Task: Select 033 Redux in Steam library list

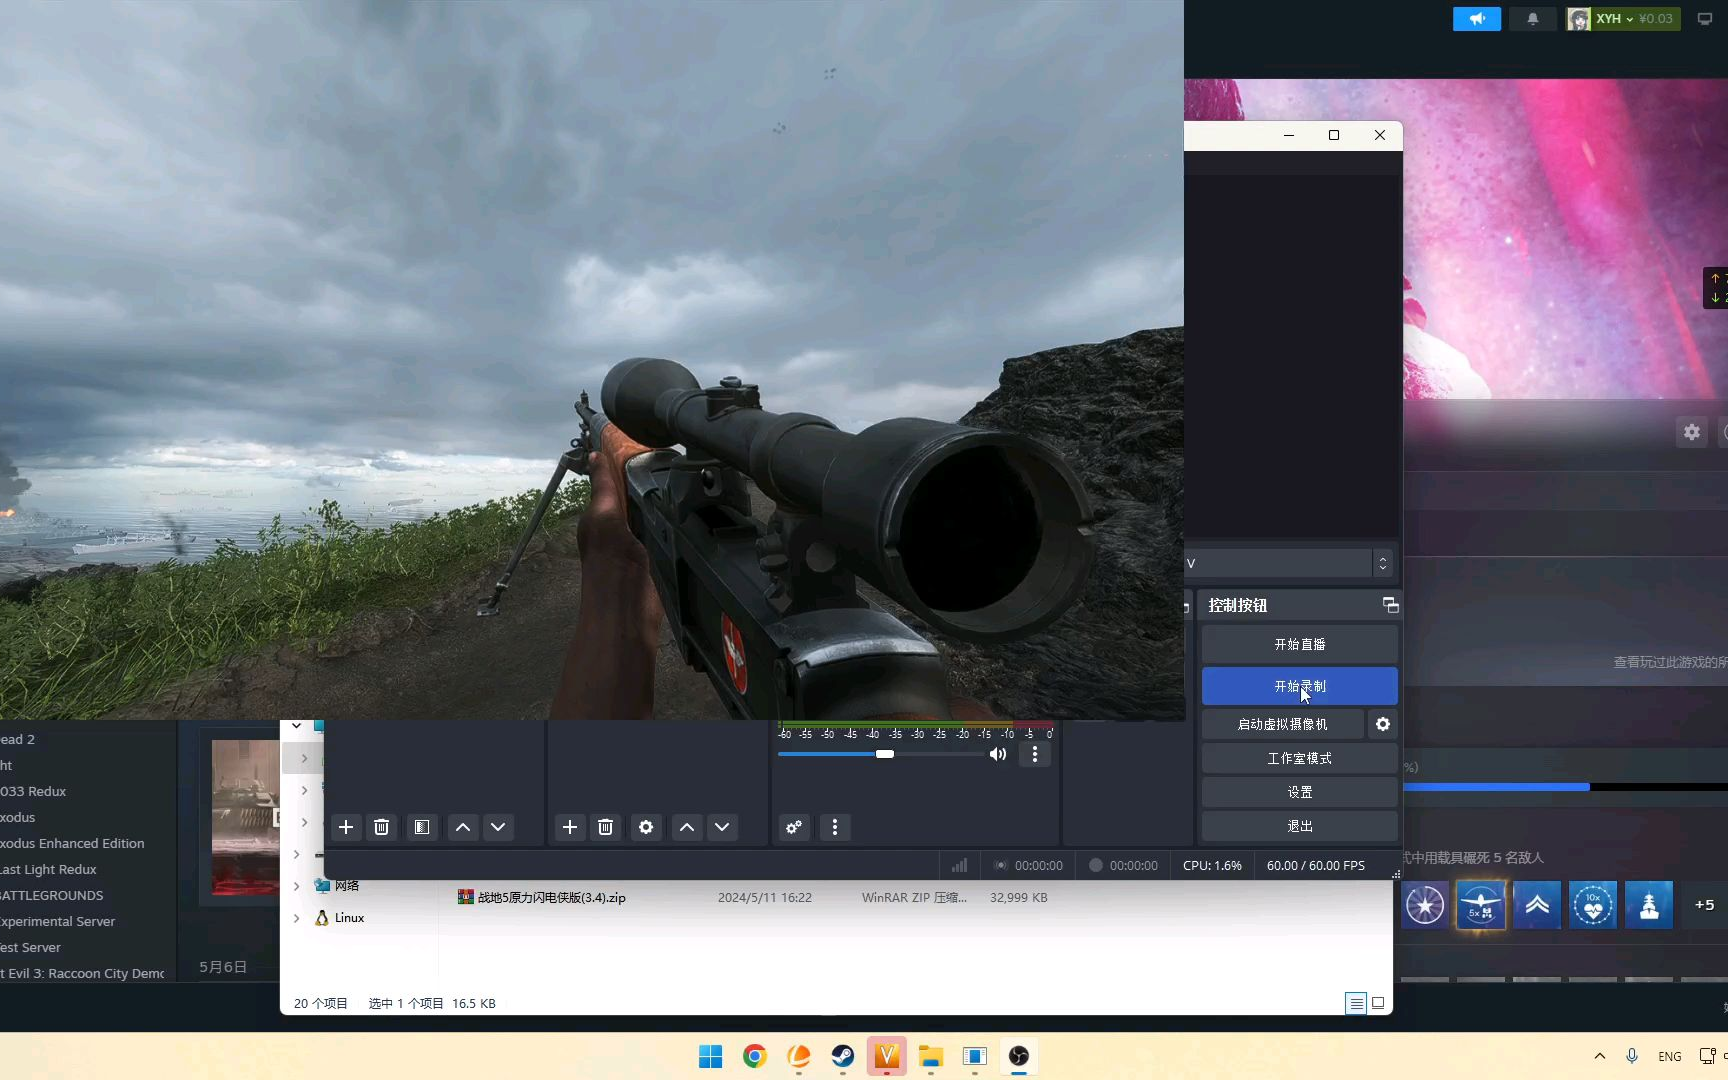Action: (x=33, y=791)
